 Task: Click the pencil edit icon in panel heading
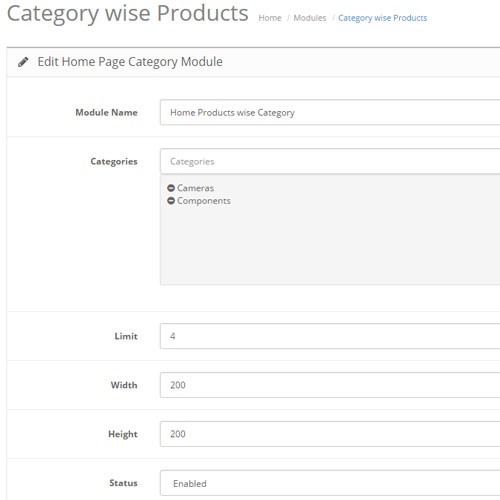coord(23,62)
